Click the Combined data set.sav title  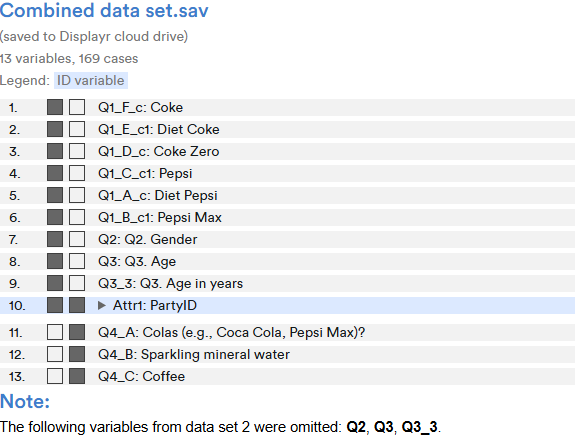(x=104, y=10)
